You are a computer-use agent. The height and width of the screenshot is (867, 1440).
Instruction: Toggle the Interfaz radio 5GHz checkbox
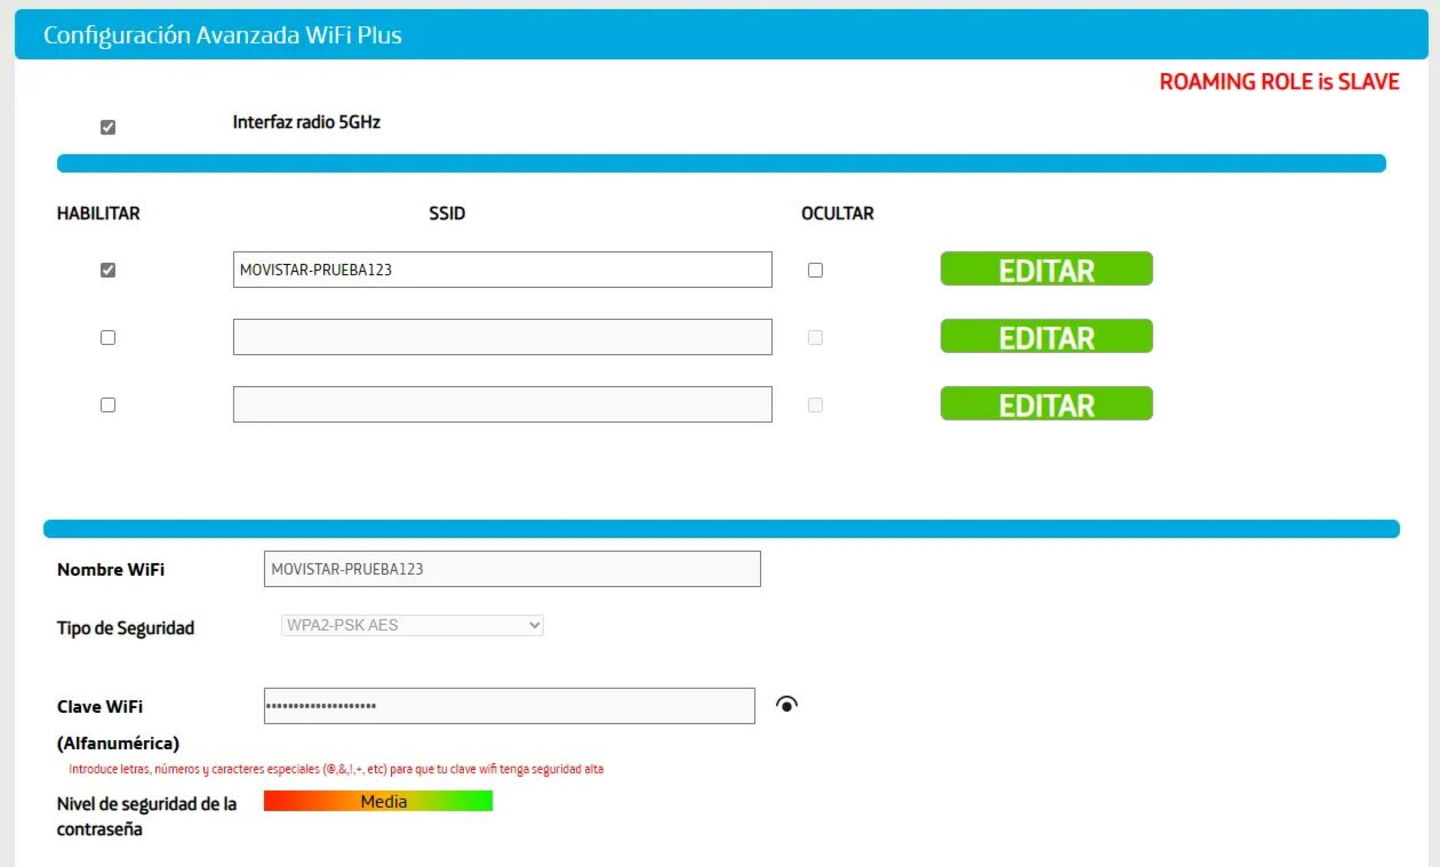[108, 127]
